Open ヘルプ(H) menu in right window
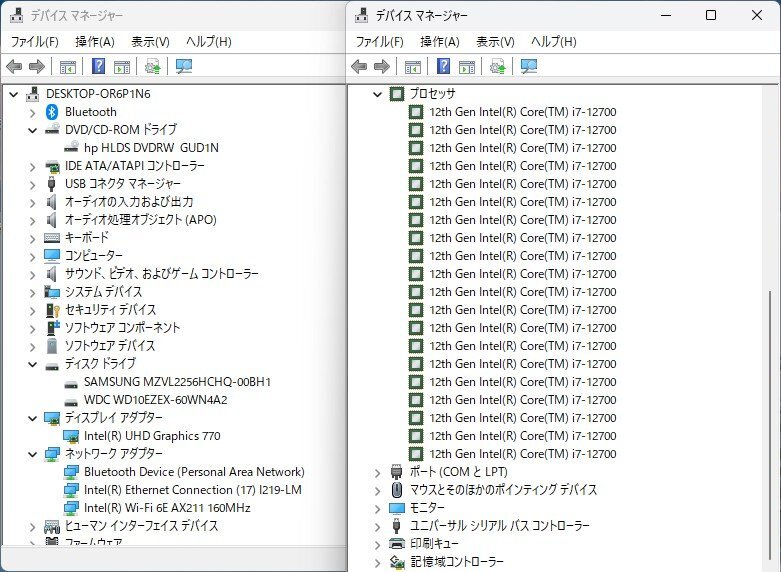This screenshot has height=572, width=781. click(x=553, y=41)
